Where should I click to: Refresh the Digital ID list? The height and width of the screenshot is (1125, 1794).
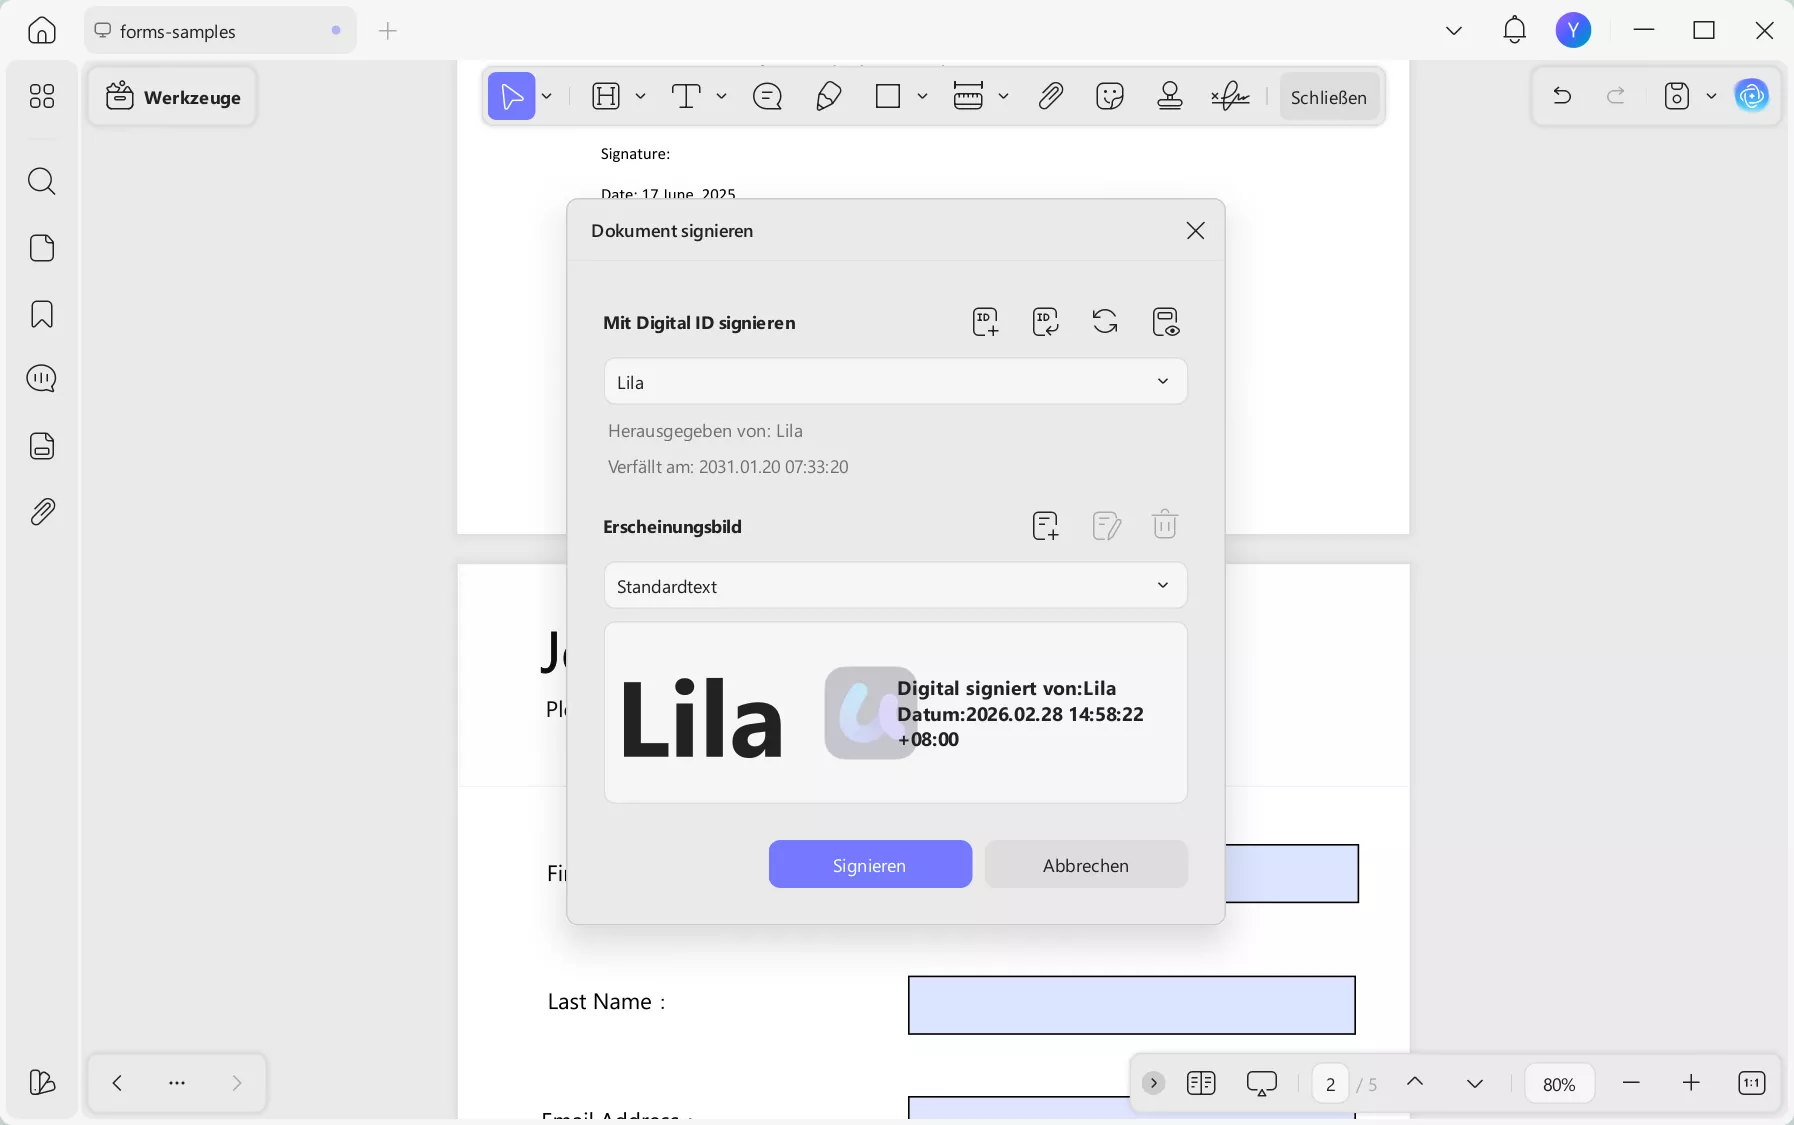point(1106,322)
